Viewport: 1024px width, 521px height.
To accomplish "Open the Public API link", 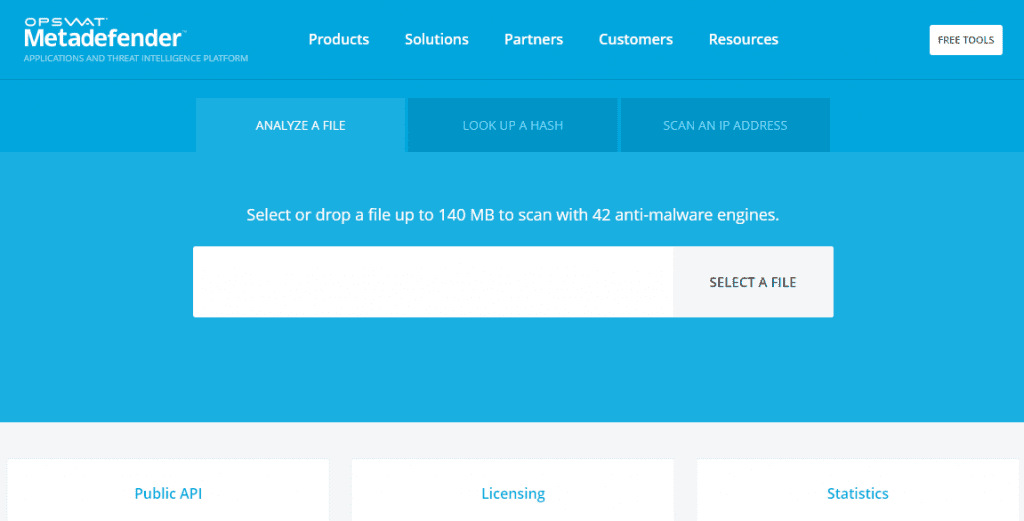I will tap(168, 494).
